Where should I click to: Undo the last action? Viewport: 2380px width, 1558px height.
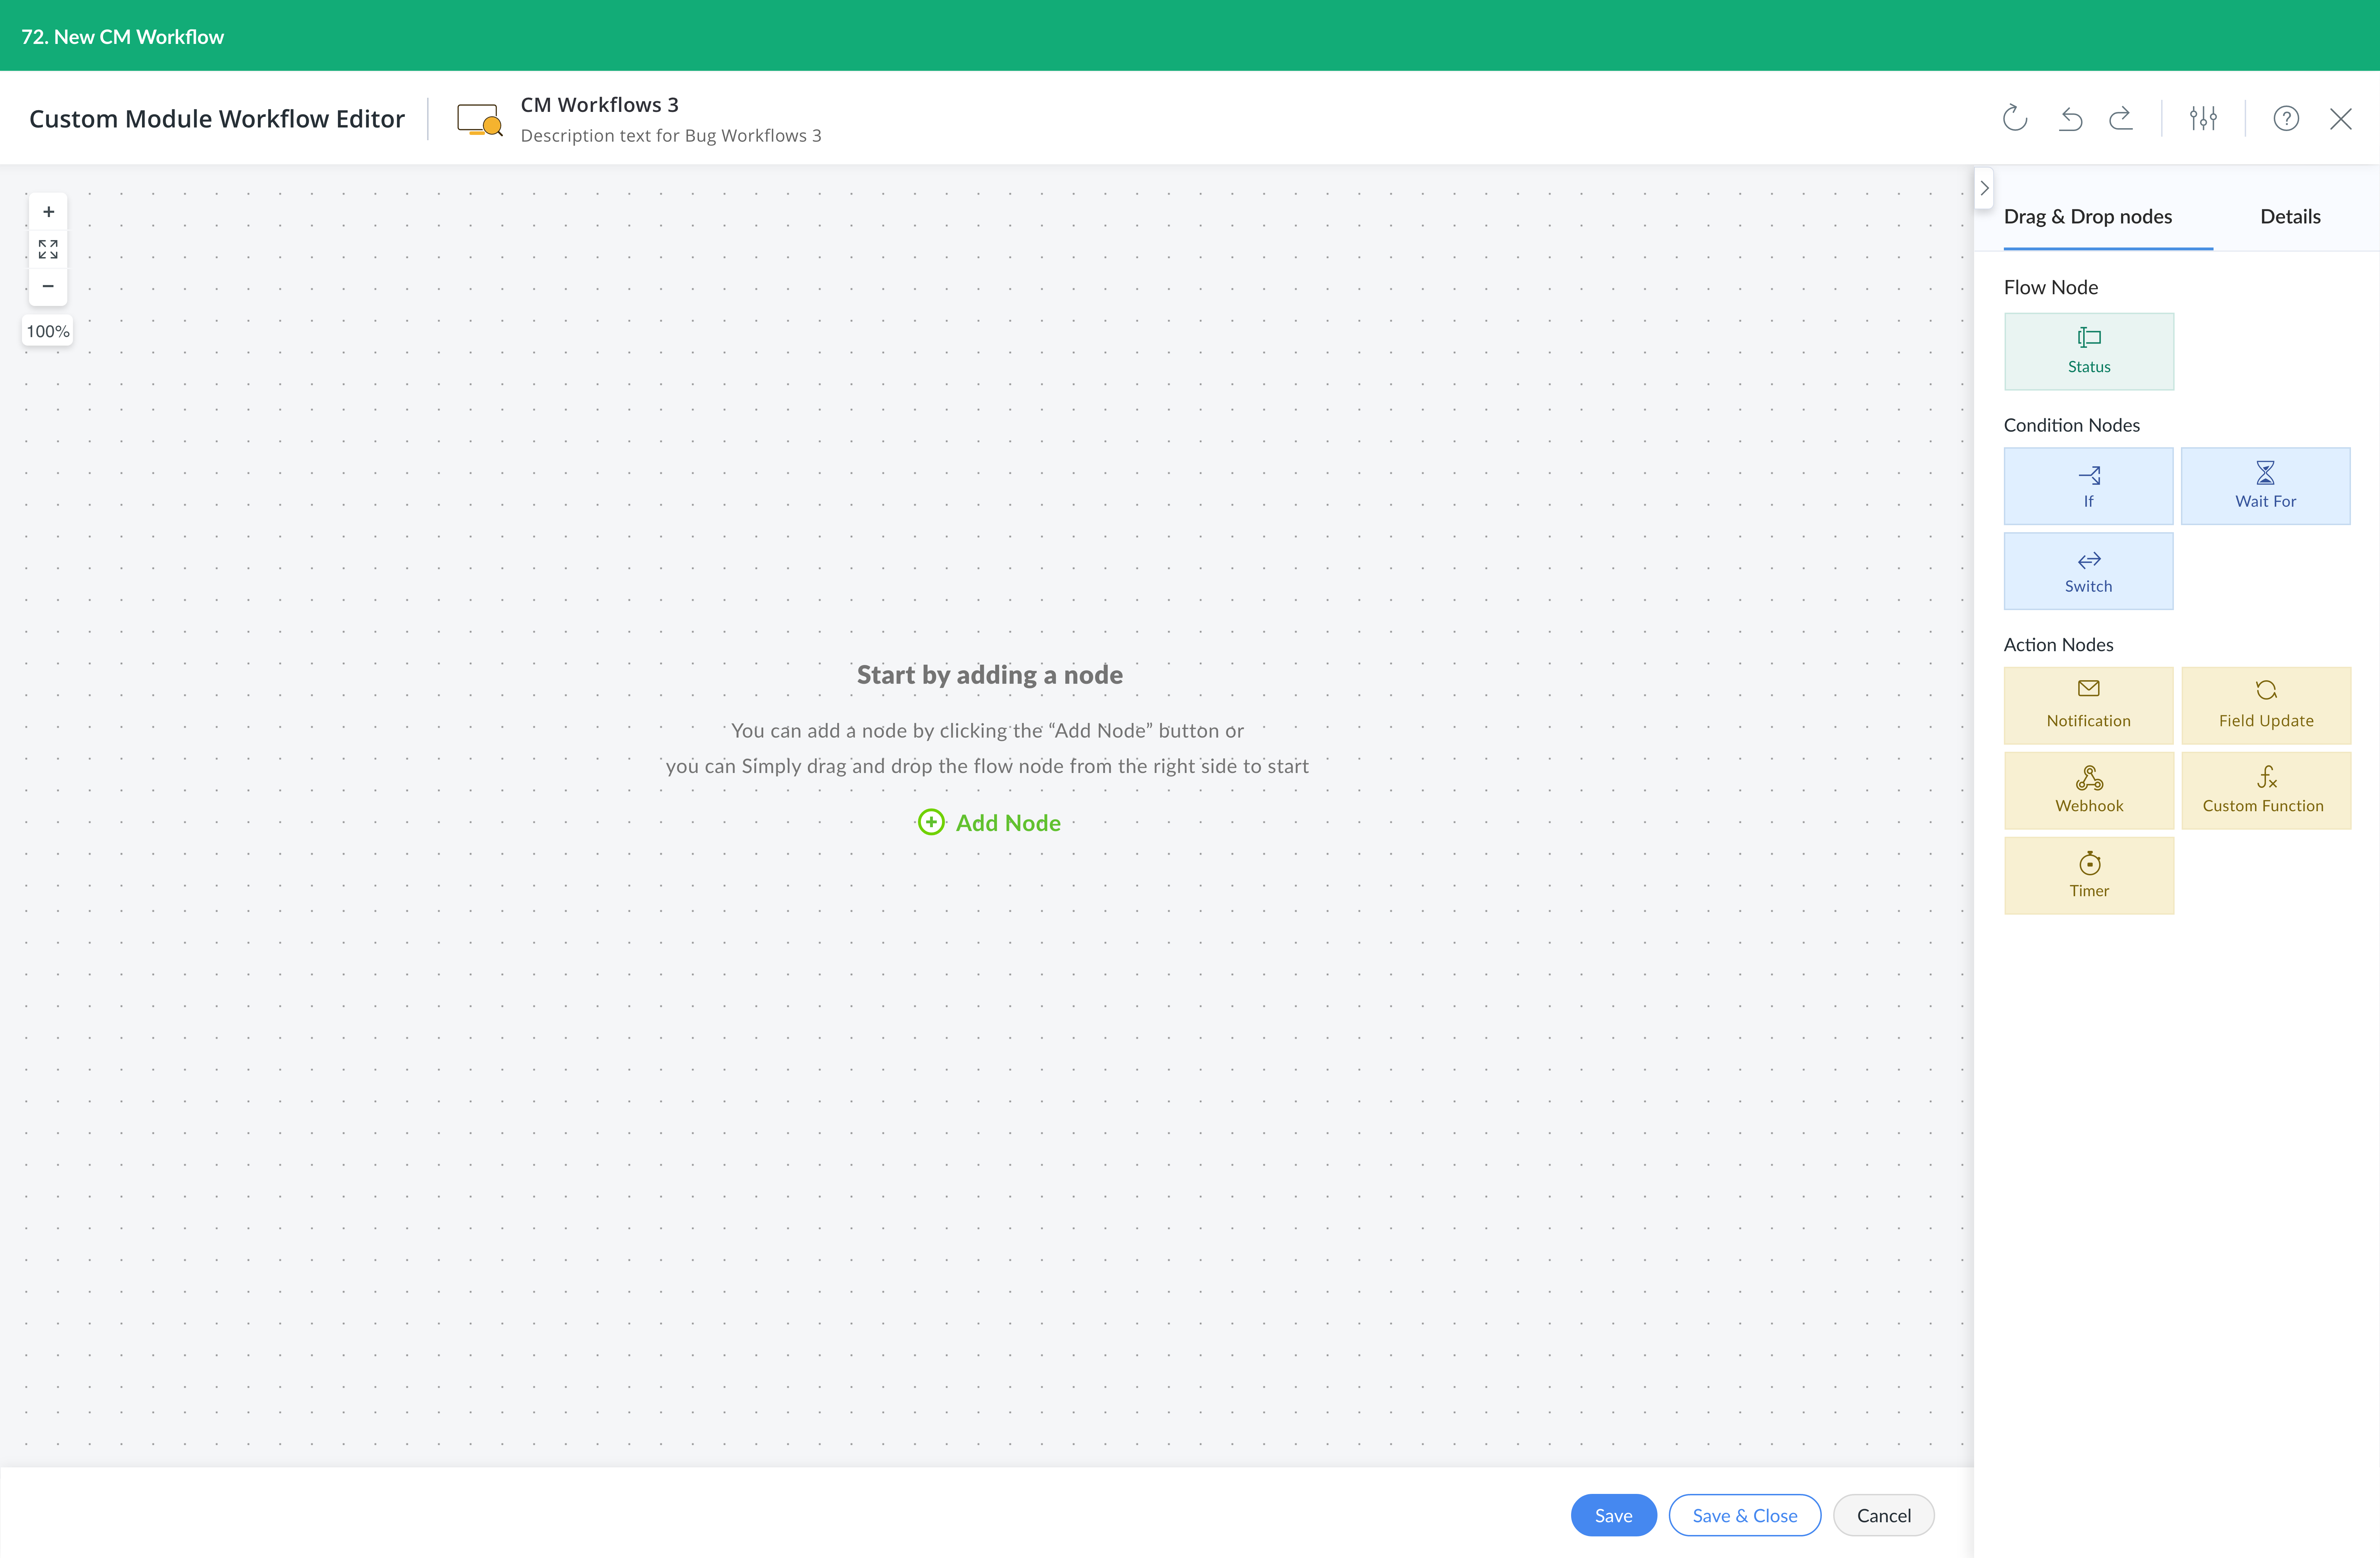point(2070,119)
